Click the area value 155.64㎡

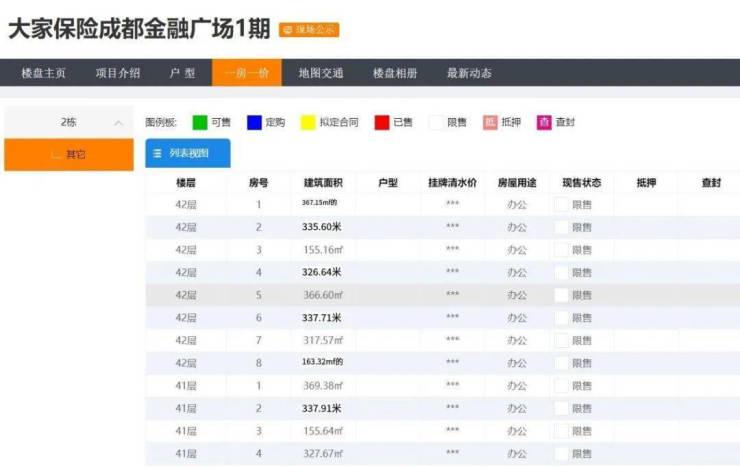(323, 431)
